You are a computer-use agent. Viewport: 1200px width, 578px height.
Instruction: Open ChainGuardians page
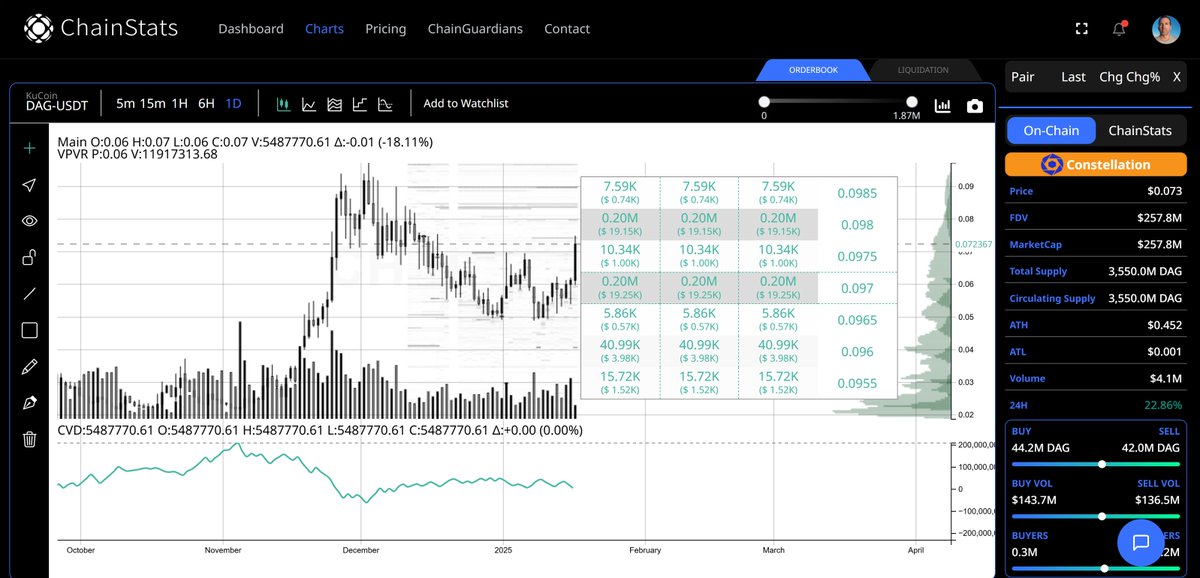click(x=475, y=29)
